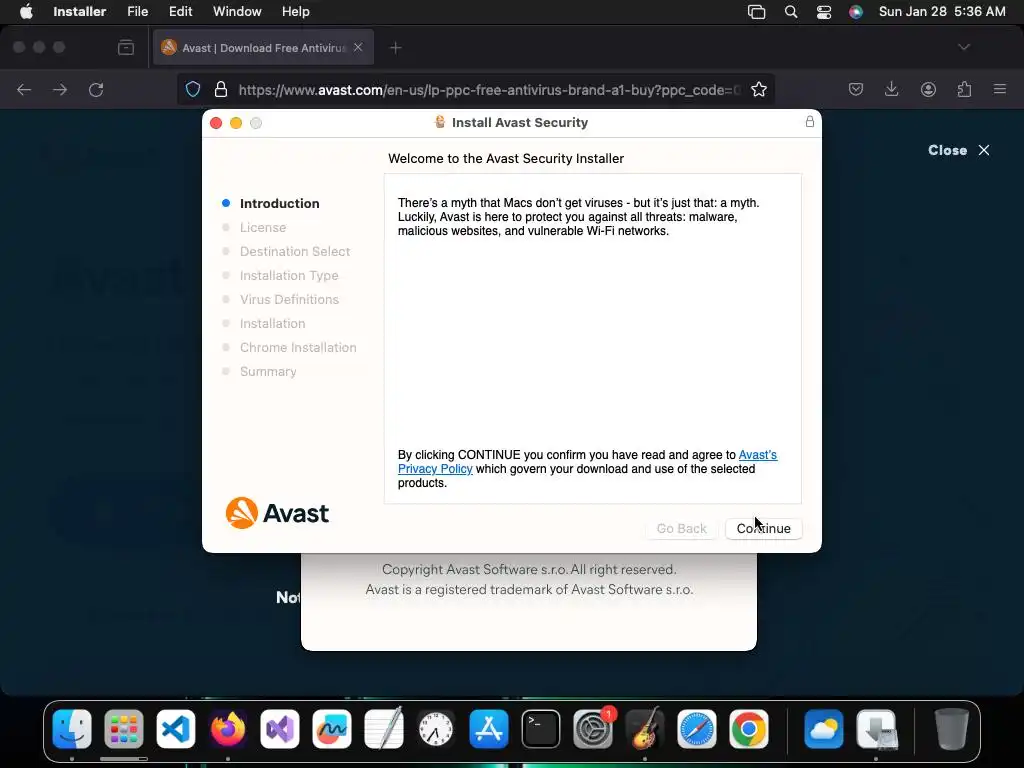Screen dimensions: 1024x768
Task: Open the Firefox Downloads panel
Action: 891,89
